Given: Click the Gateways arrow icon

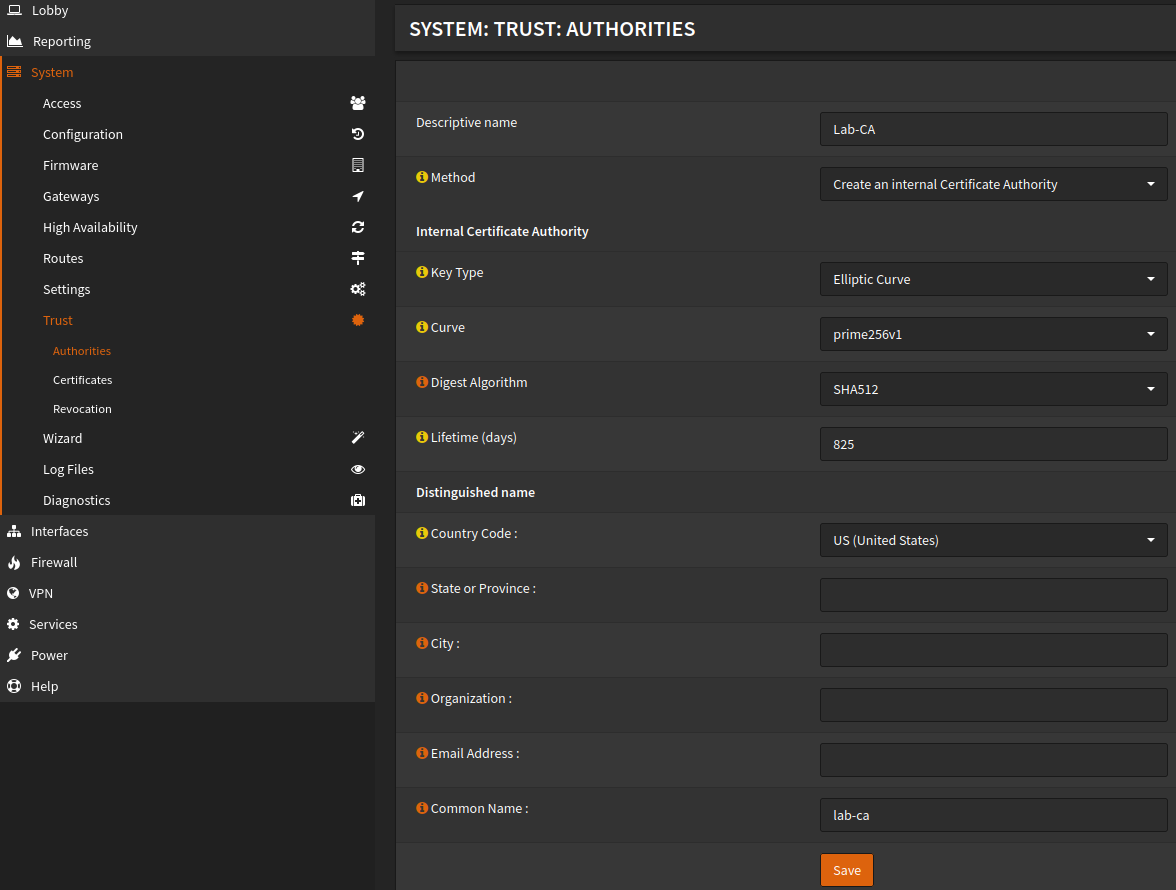Looking at the screenshot, I should pyautogui.click(x=358, y=196).
